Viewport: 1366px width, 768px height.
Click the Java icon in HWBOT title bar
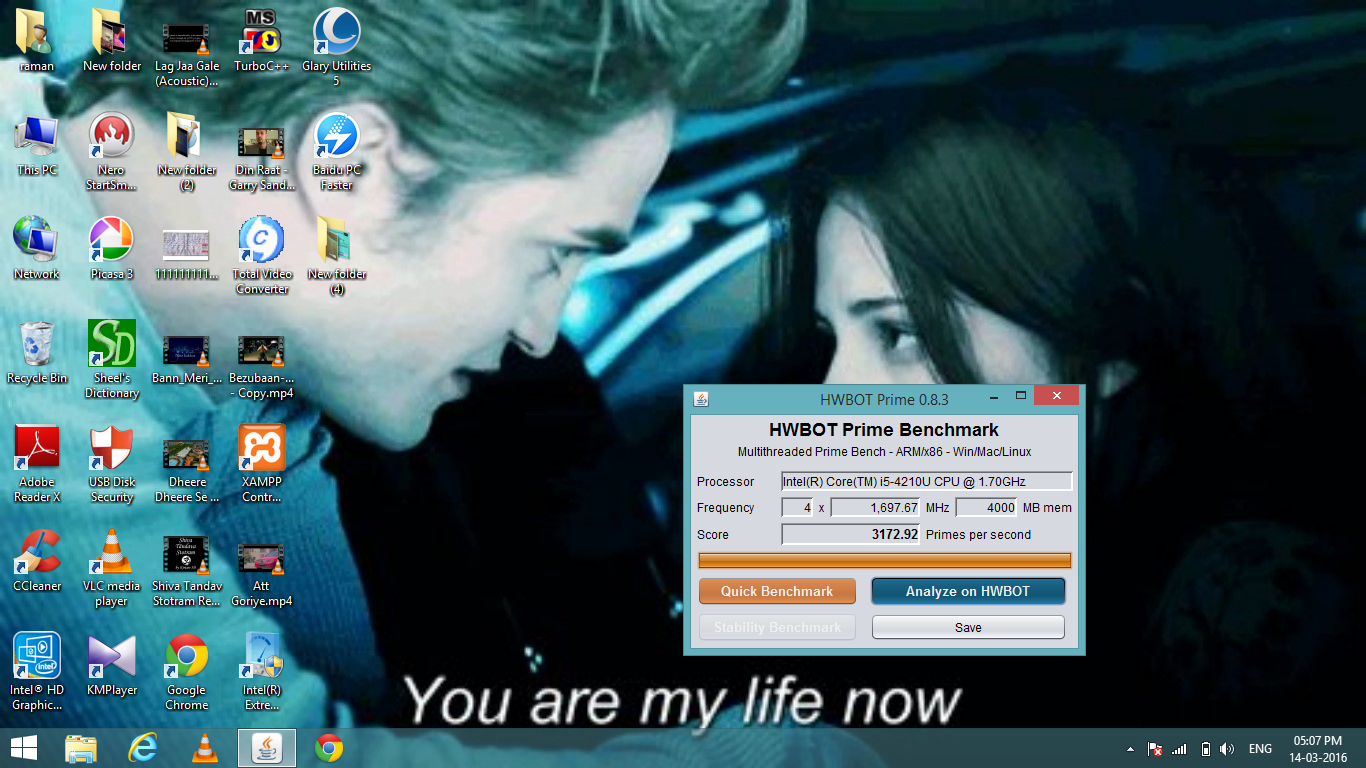[701, 399]
